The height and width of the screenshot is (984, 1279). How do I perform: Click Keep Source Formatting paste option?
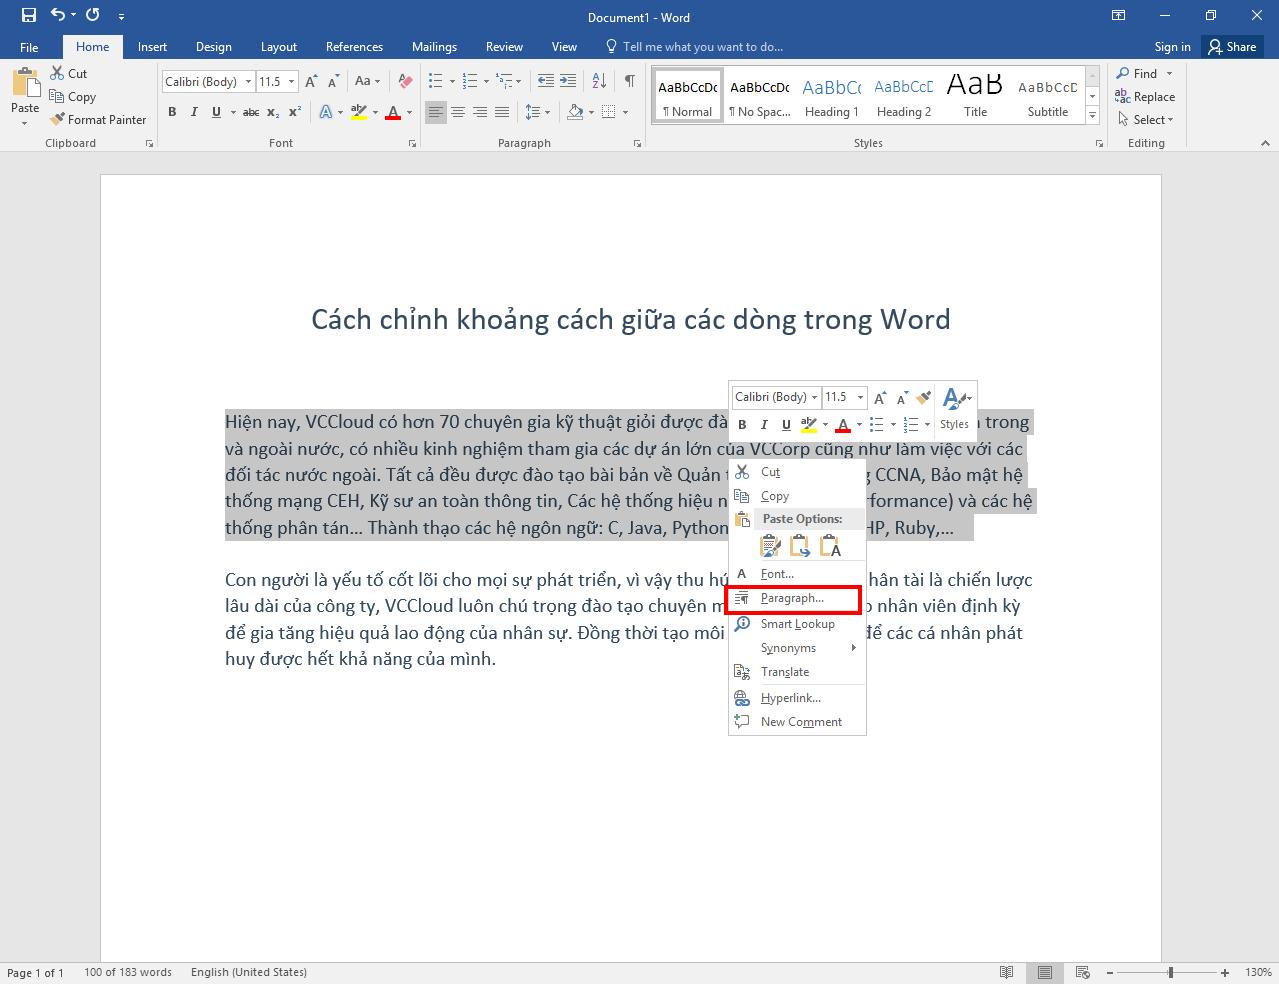point(770,545)
